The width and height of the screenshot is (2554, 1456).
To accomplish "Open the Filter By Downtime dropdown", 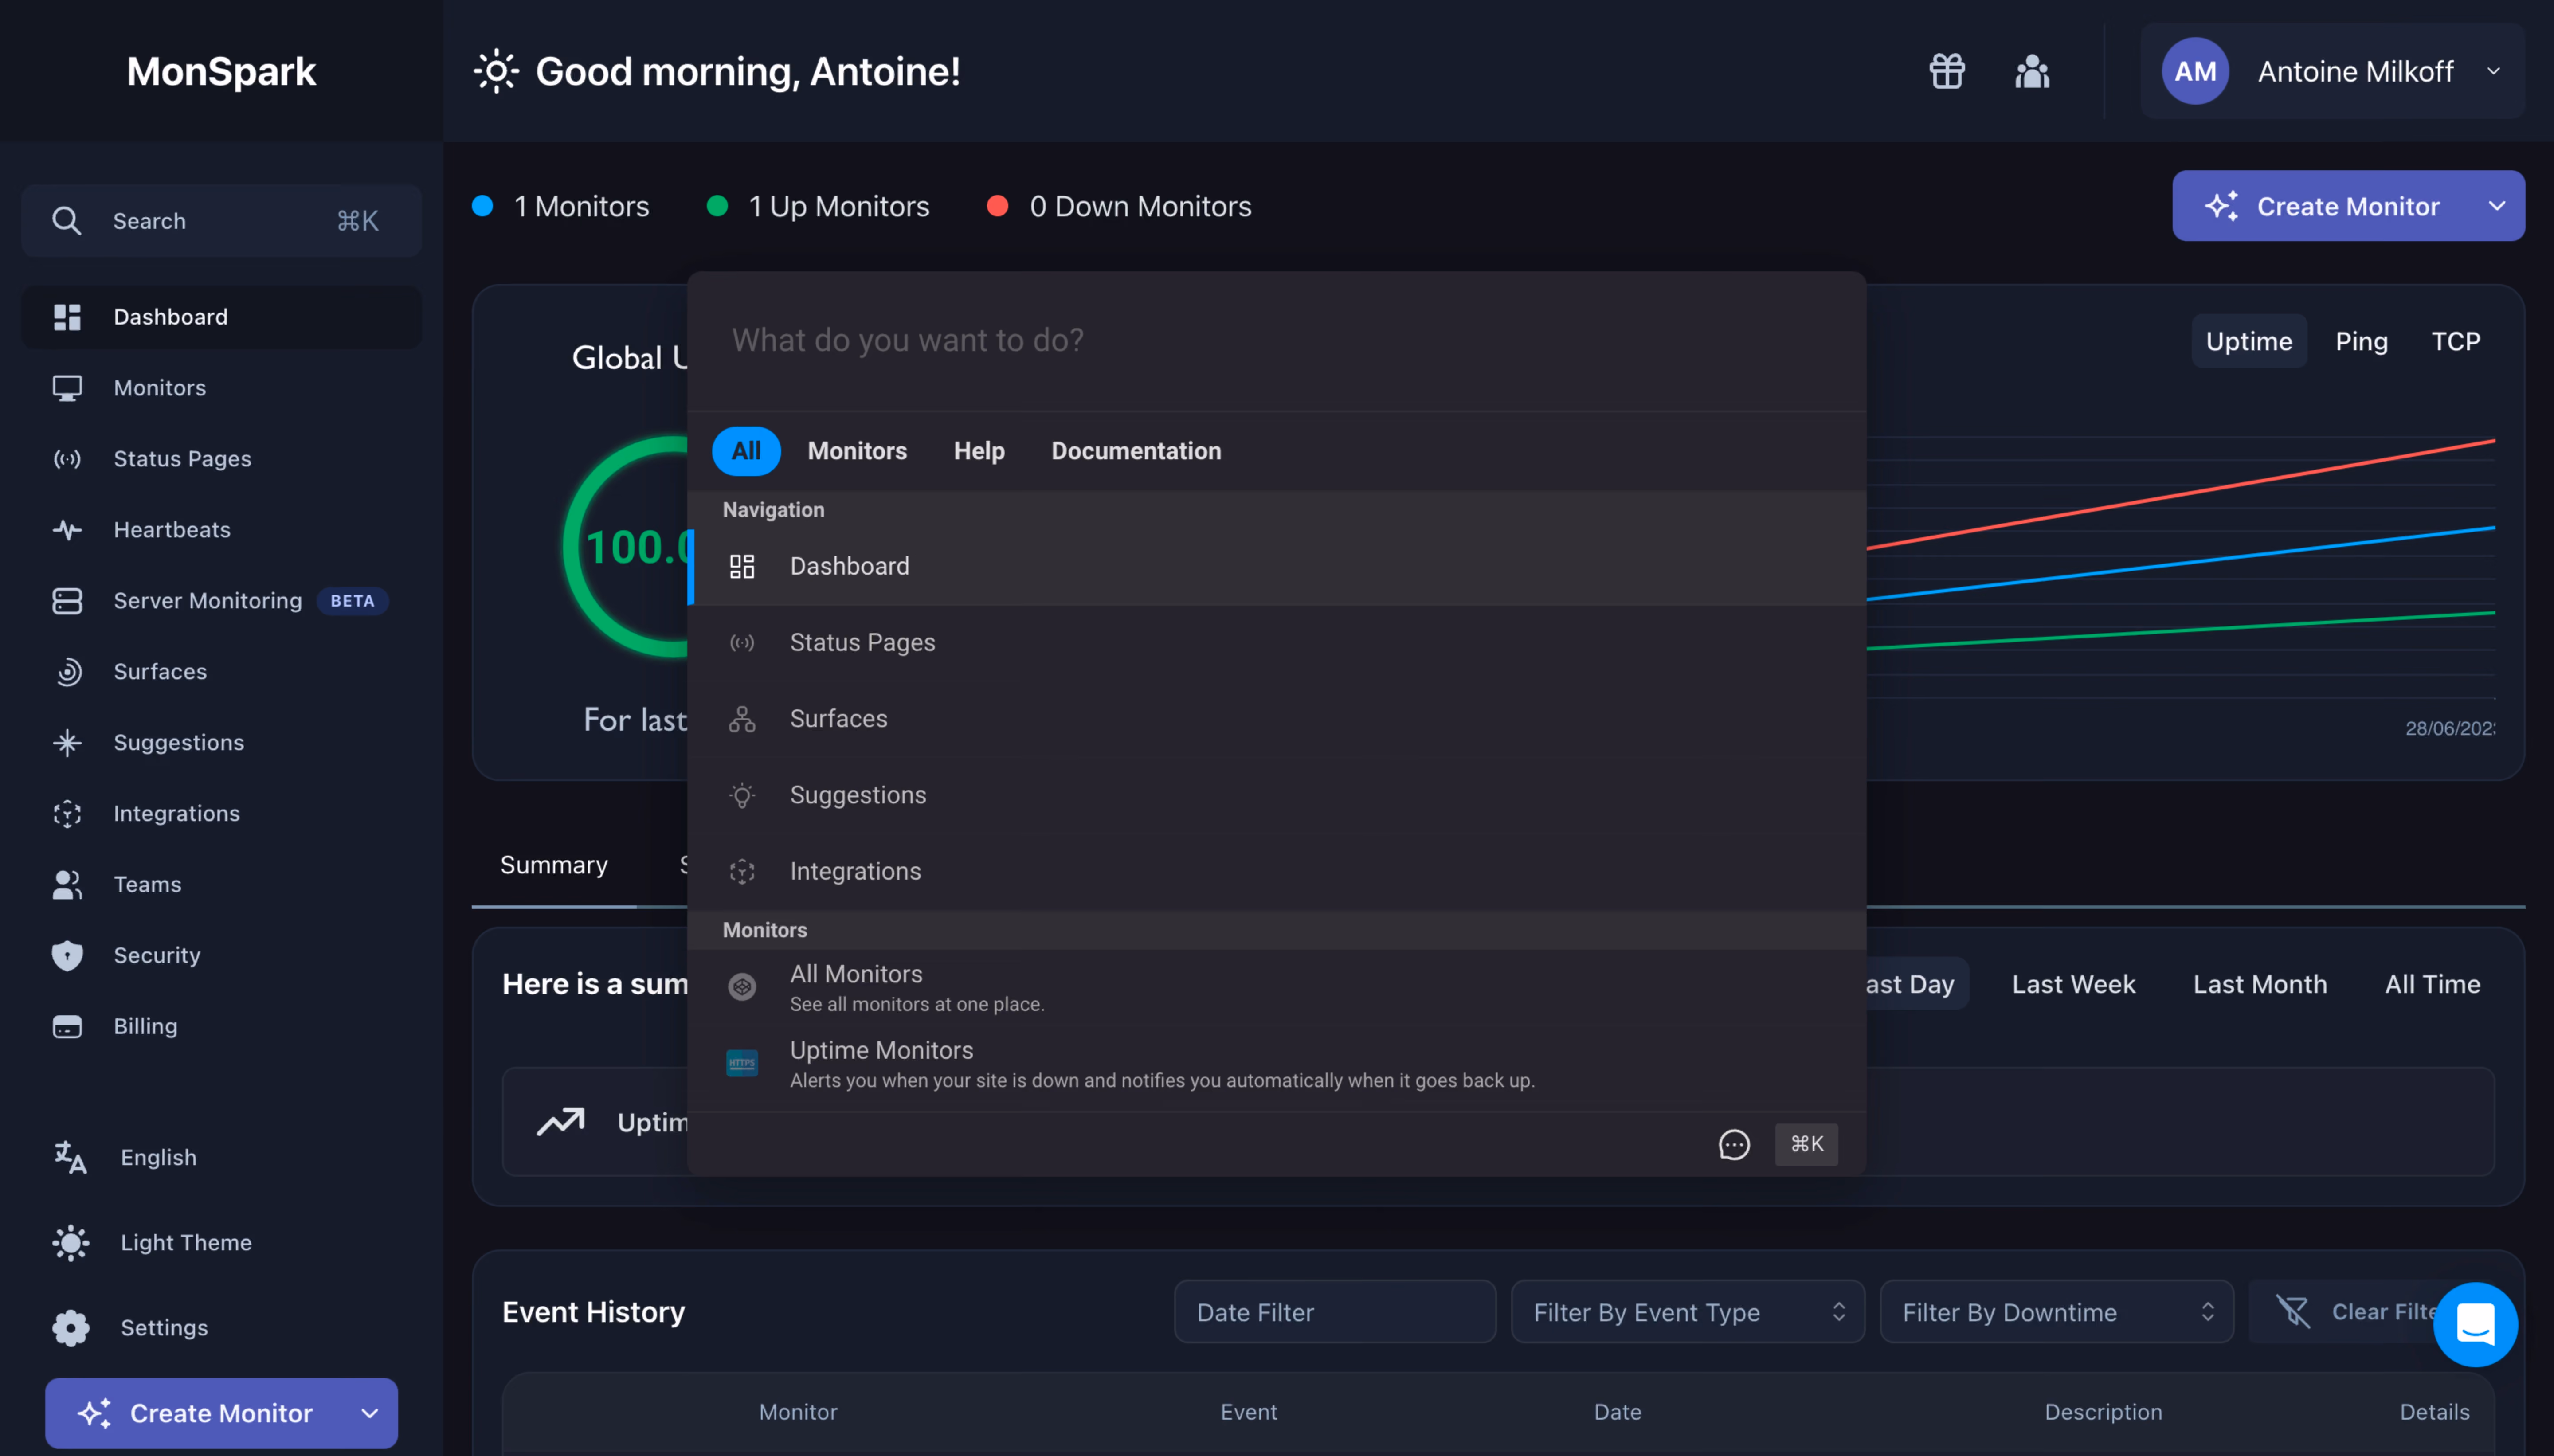I will click(x=2056, y=1312).
